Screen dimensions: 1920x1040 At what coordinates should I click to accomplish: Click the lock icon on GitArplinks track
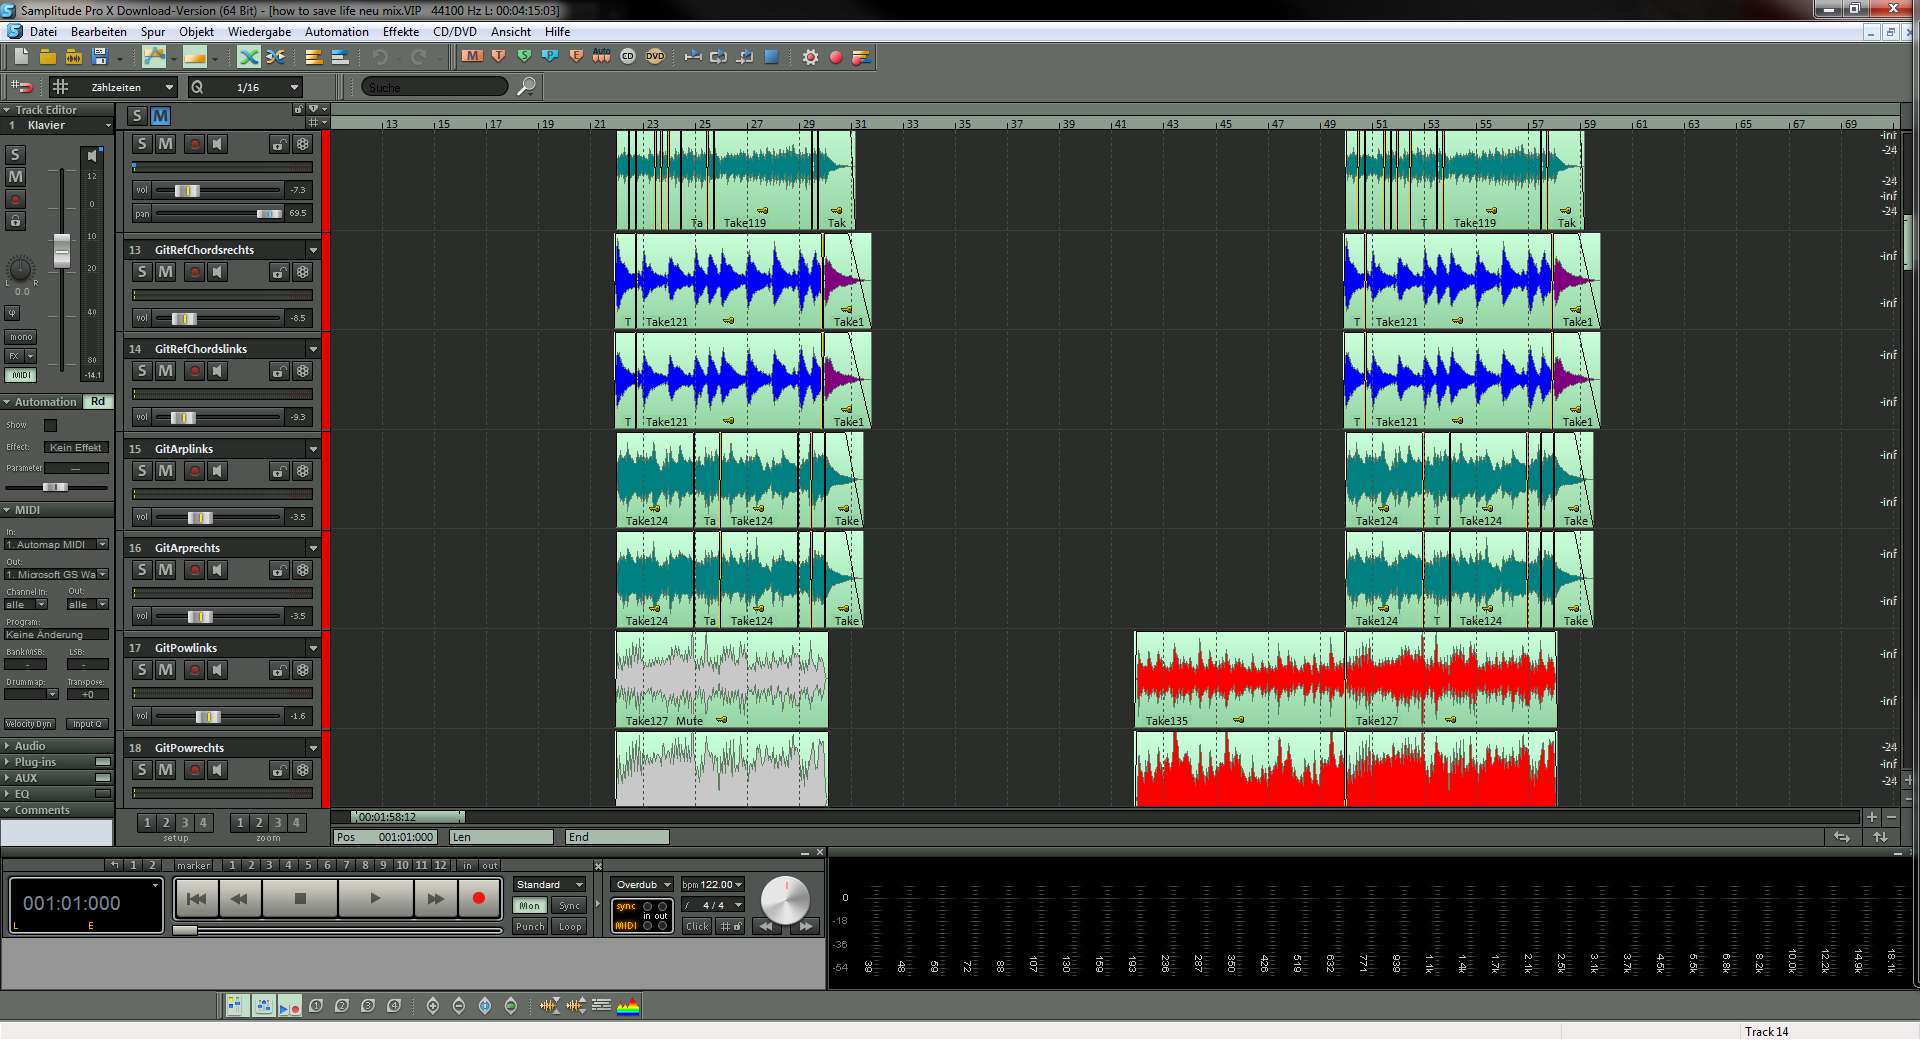[279, 471]
